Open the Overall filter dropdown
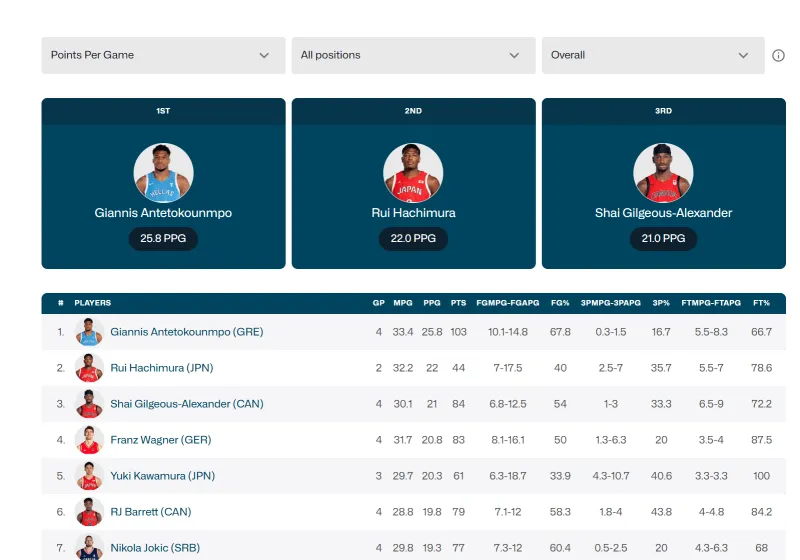Image resolution: width=800 pixels, height=560 pixels. click(x=652, y=56)
